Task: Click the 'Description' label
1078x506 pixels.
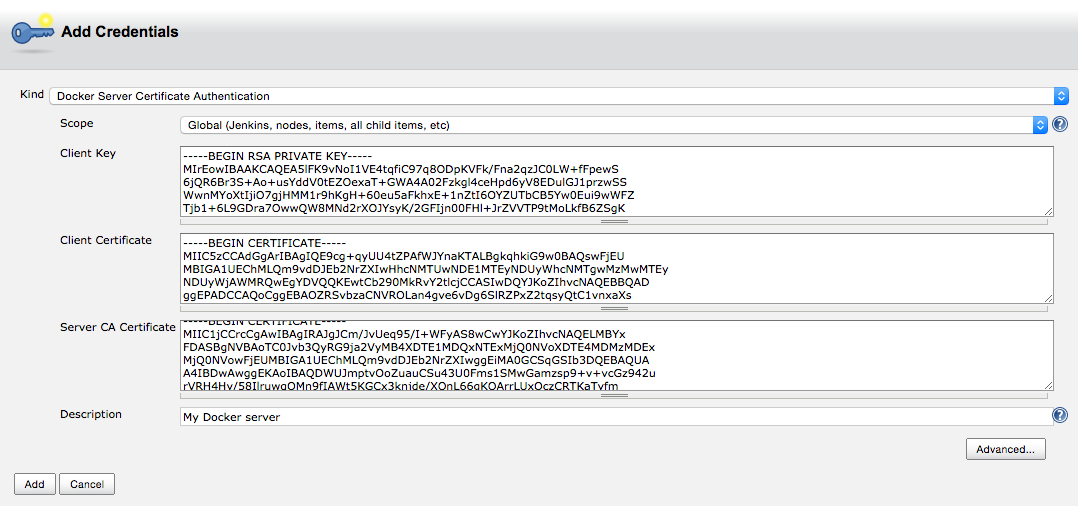Action: tap(91, 414)
